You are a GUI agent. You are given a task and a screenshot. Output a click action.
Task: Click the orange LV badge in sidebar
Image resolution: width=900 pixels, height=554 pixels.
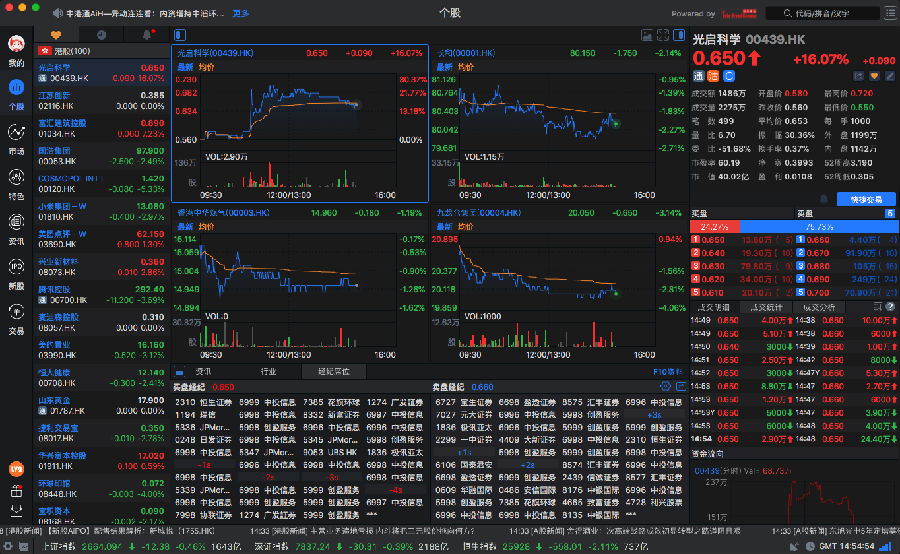16,469
